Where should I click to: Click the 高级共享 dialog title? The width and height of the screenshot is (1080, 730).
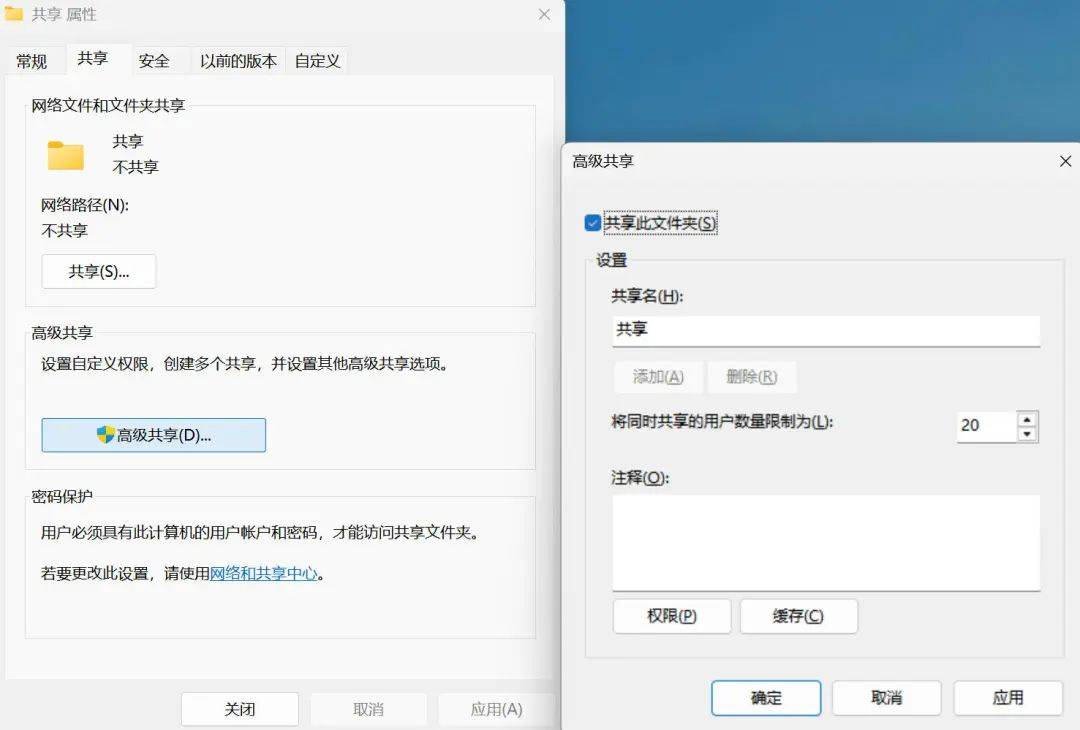pyautogui.click(x=603, y=161)
